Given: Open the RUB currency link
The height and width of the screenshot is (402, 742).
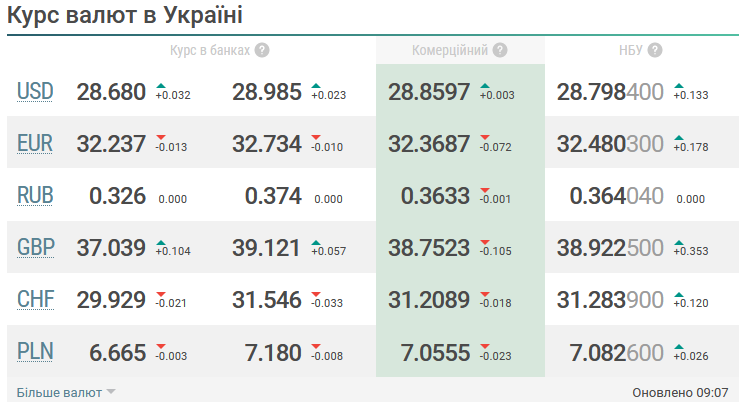Looking at the screenshot, I should click(x=35, y=196).
